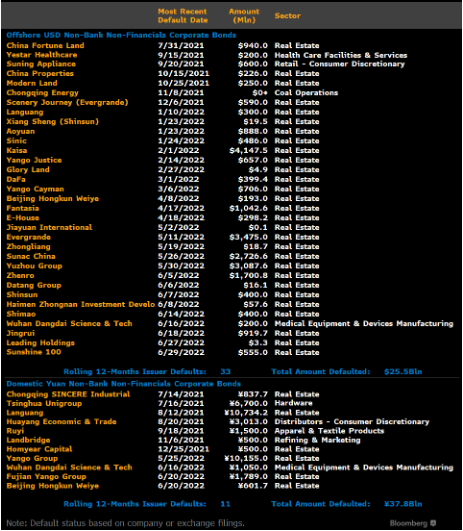Select the domestic issuer defaults count 11

click(x=225, y=504)
